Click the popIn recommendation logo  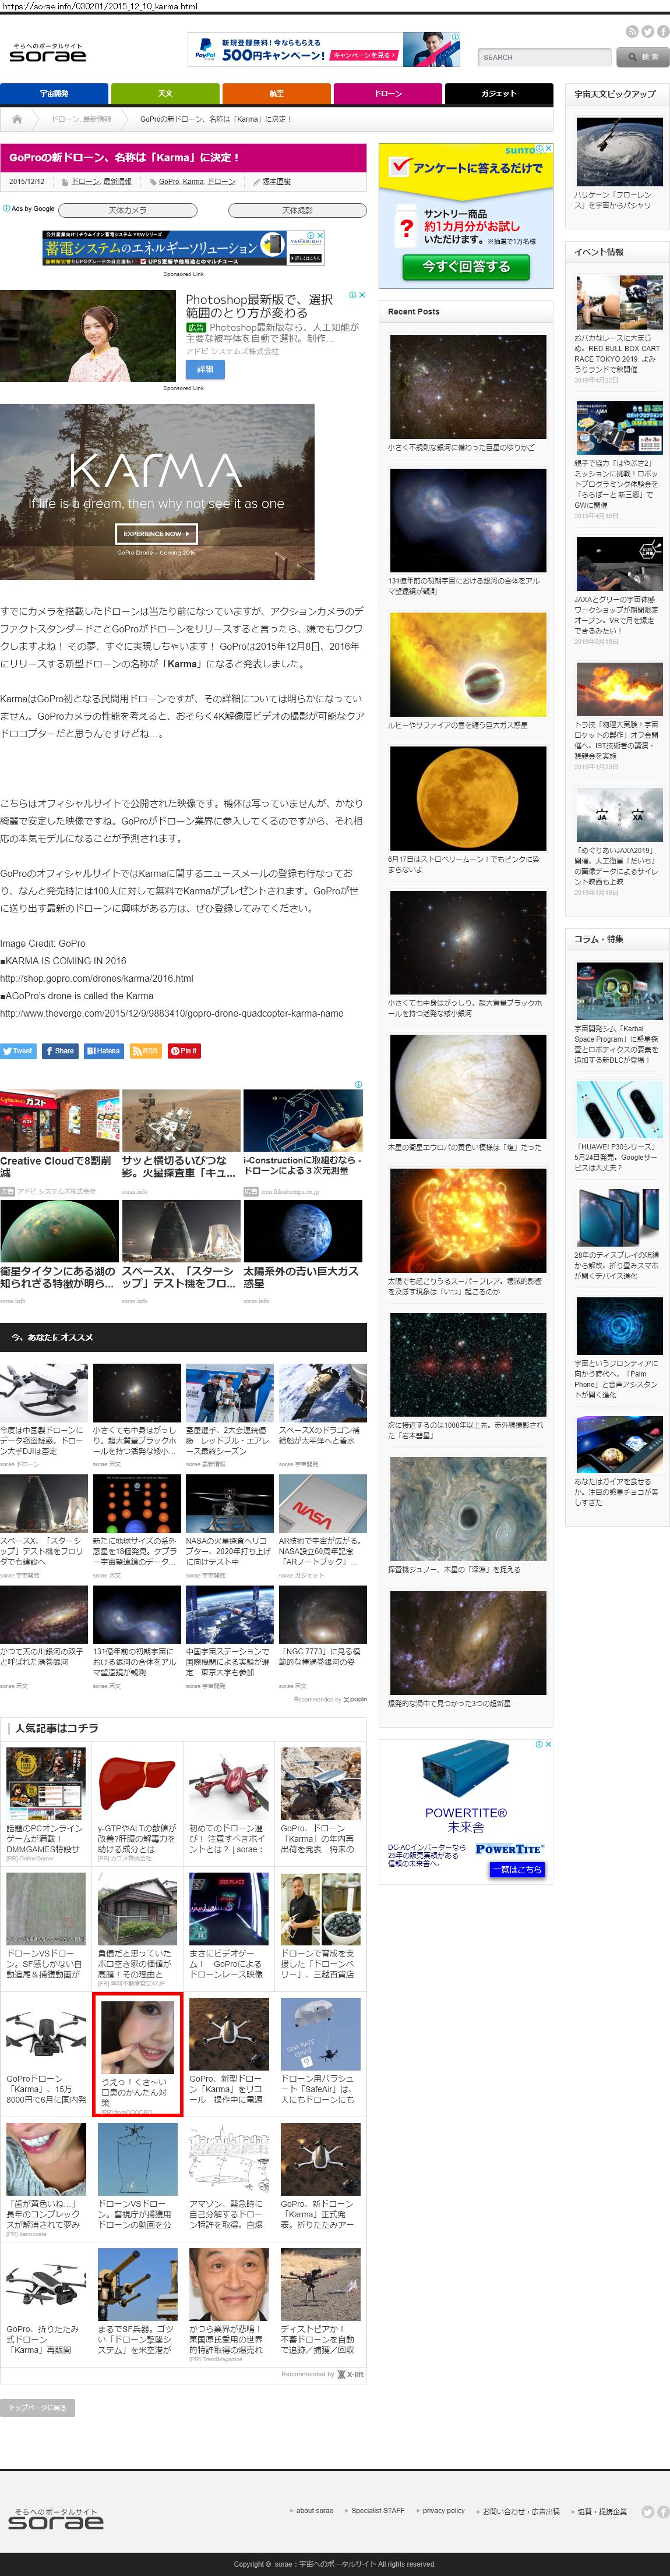[x=355, y=1699]
